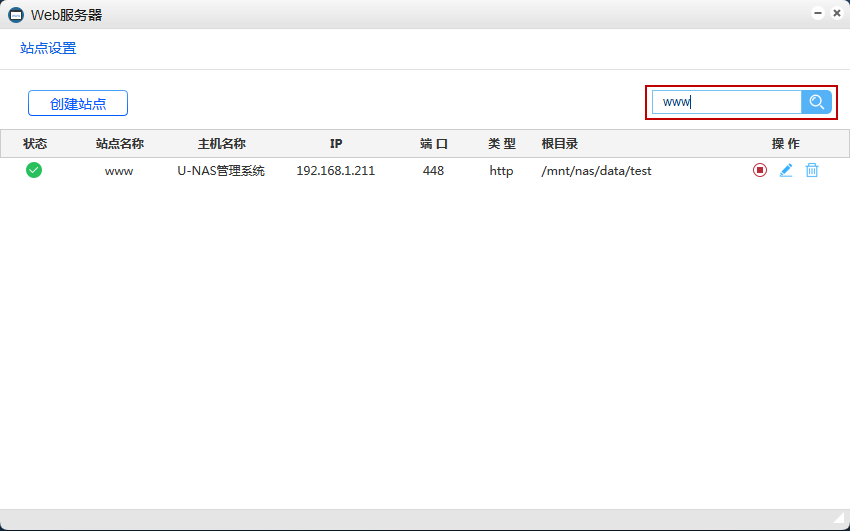Open the 站点设置 tab
The width and height of the screenshot is (850, 531).
click(48, 48)
